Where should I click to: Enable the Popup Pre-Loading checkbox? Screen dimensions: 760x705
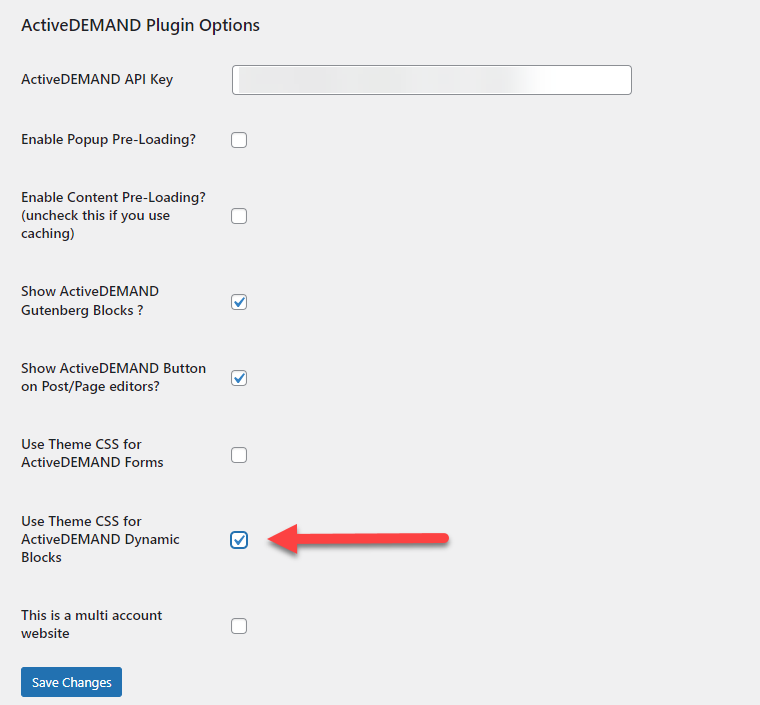click(239, 140)
